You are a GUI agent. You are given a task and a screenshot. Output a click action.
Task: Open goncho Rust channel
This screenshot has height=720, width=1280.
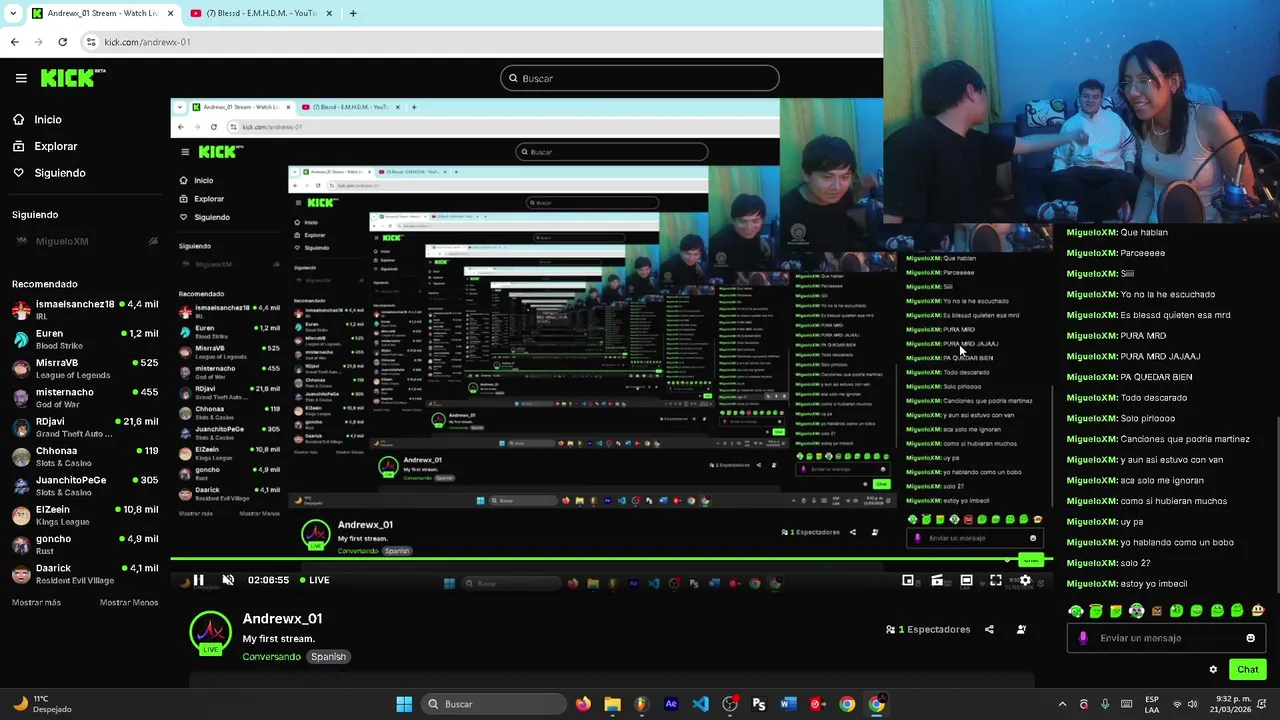pyautogui.click(x=85, y=544)
